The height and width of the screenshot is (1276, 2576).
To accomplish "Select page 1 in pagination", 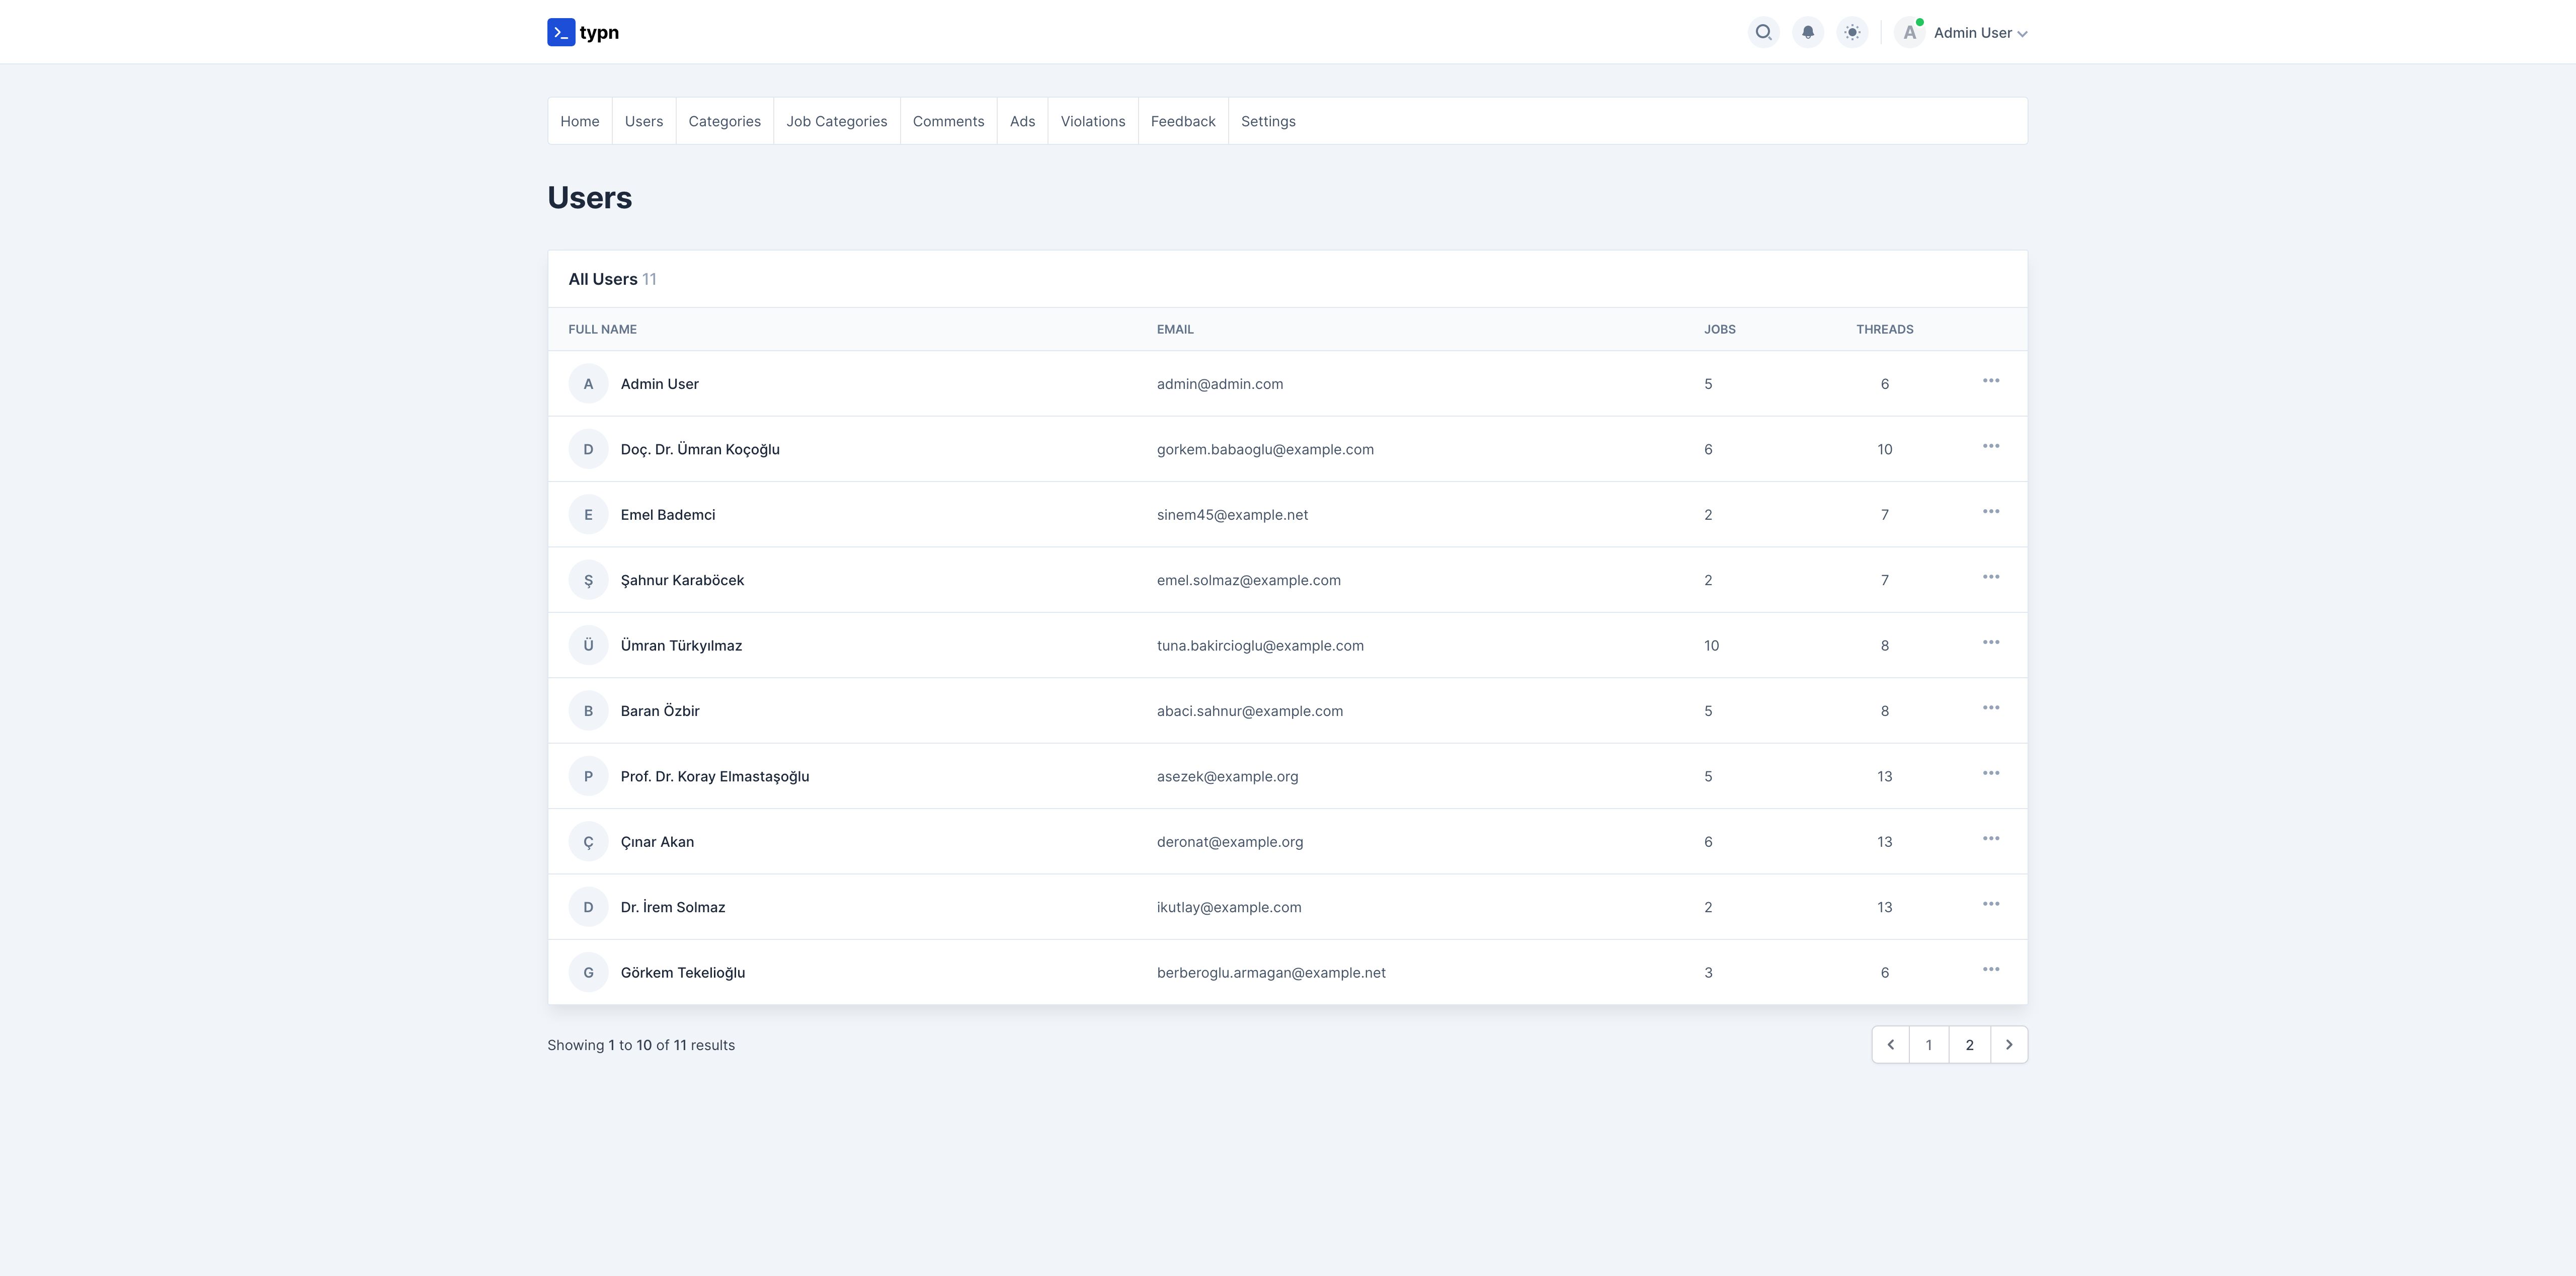I will click(x=1928, y=1045).
